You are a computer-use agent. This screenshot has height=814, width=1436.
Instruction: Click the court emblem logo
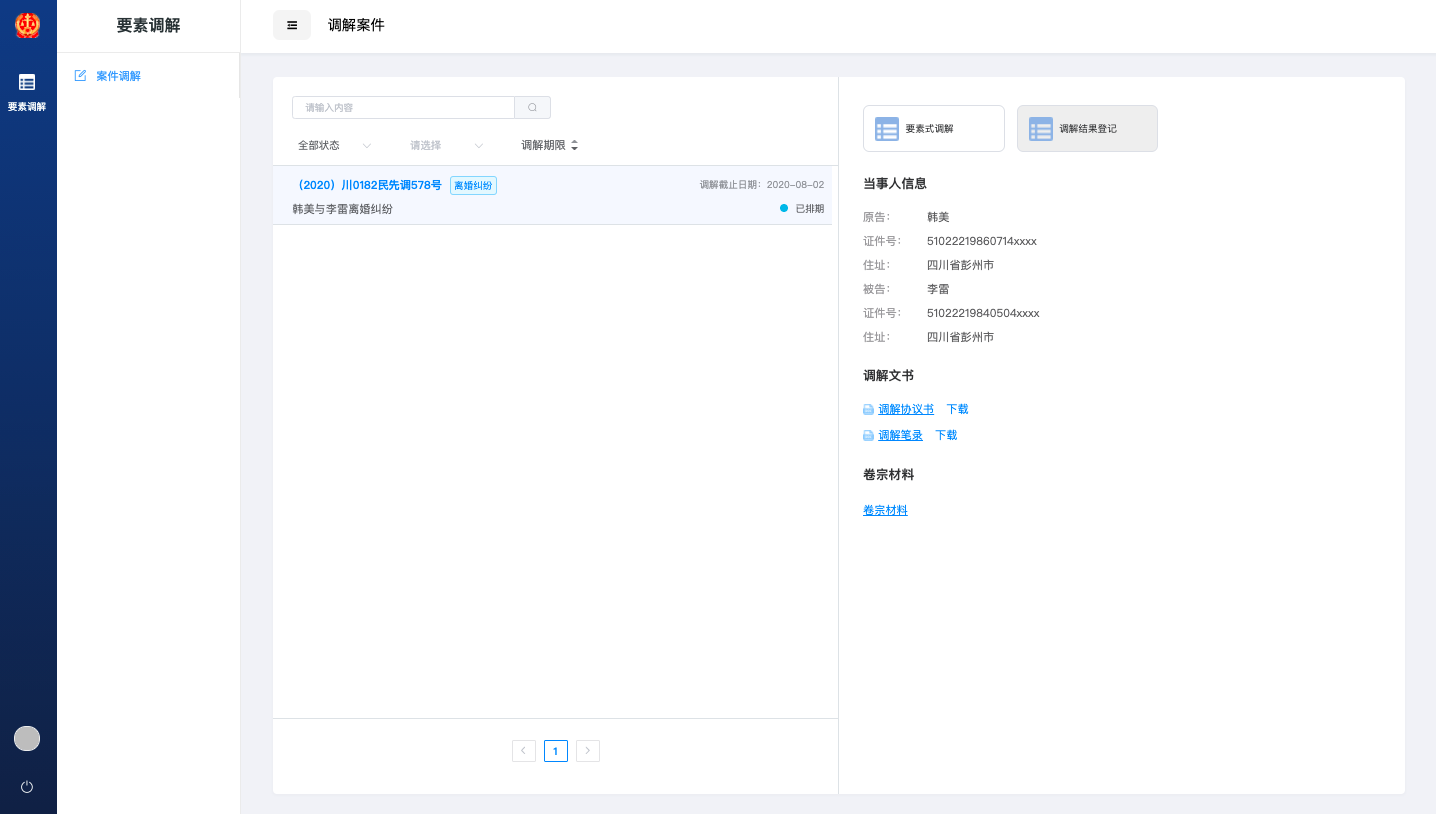click(27, 25)
